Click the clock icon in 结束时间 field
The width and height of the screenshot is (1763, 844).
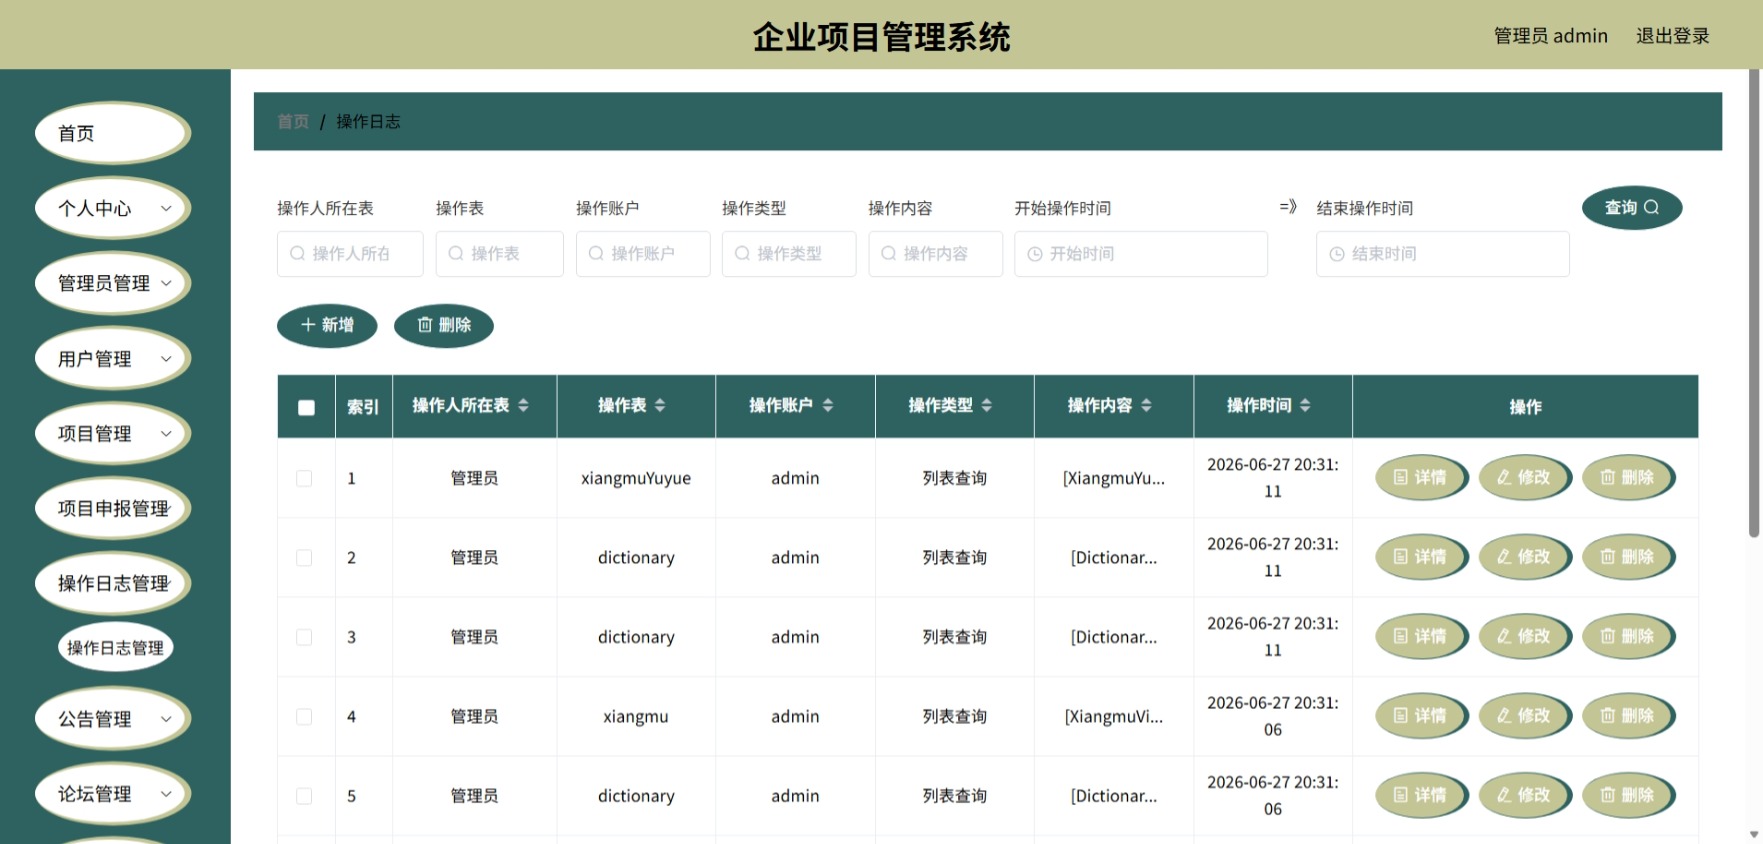1337,254
